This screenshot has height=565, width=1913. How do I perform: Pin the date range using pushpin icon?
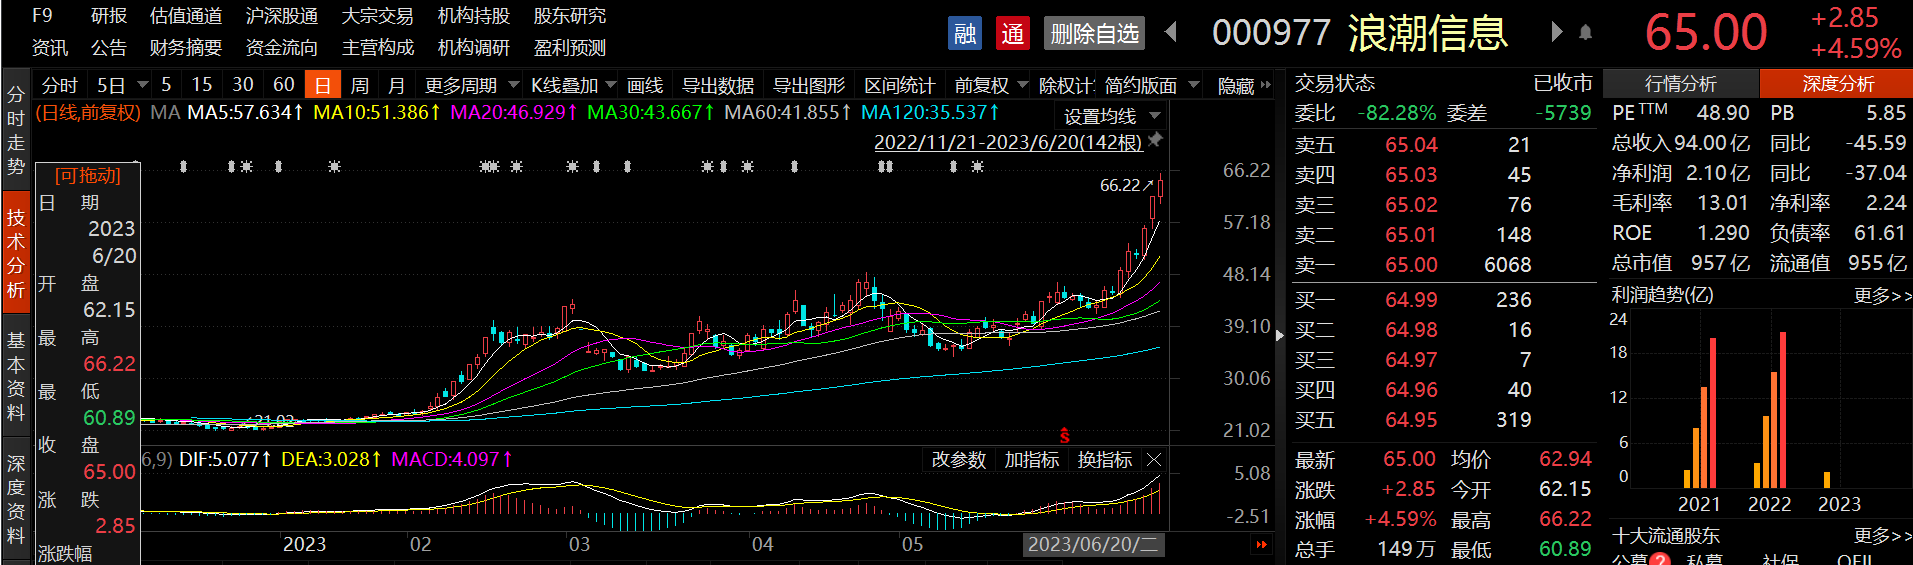coord(1155,140)
